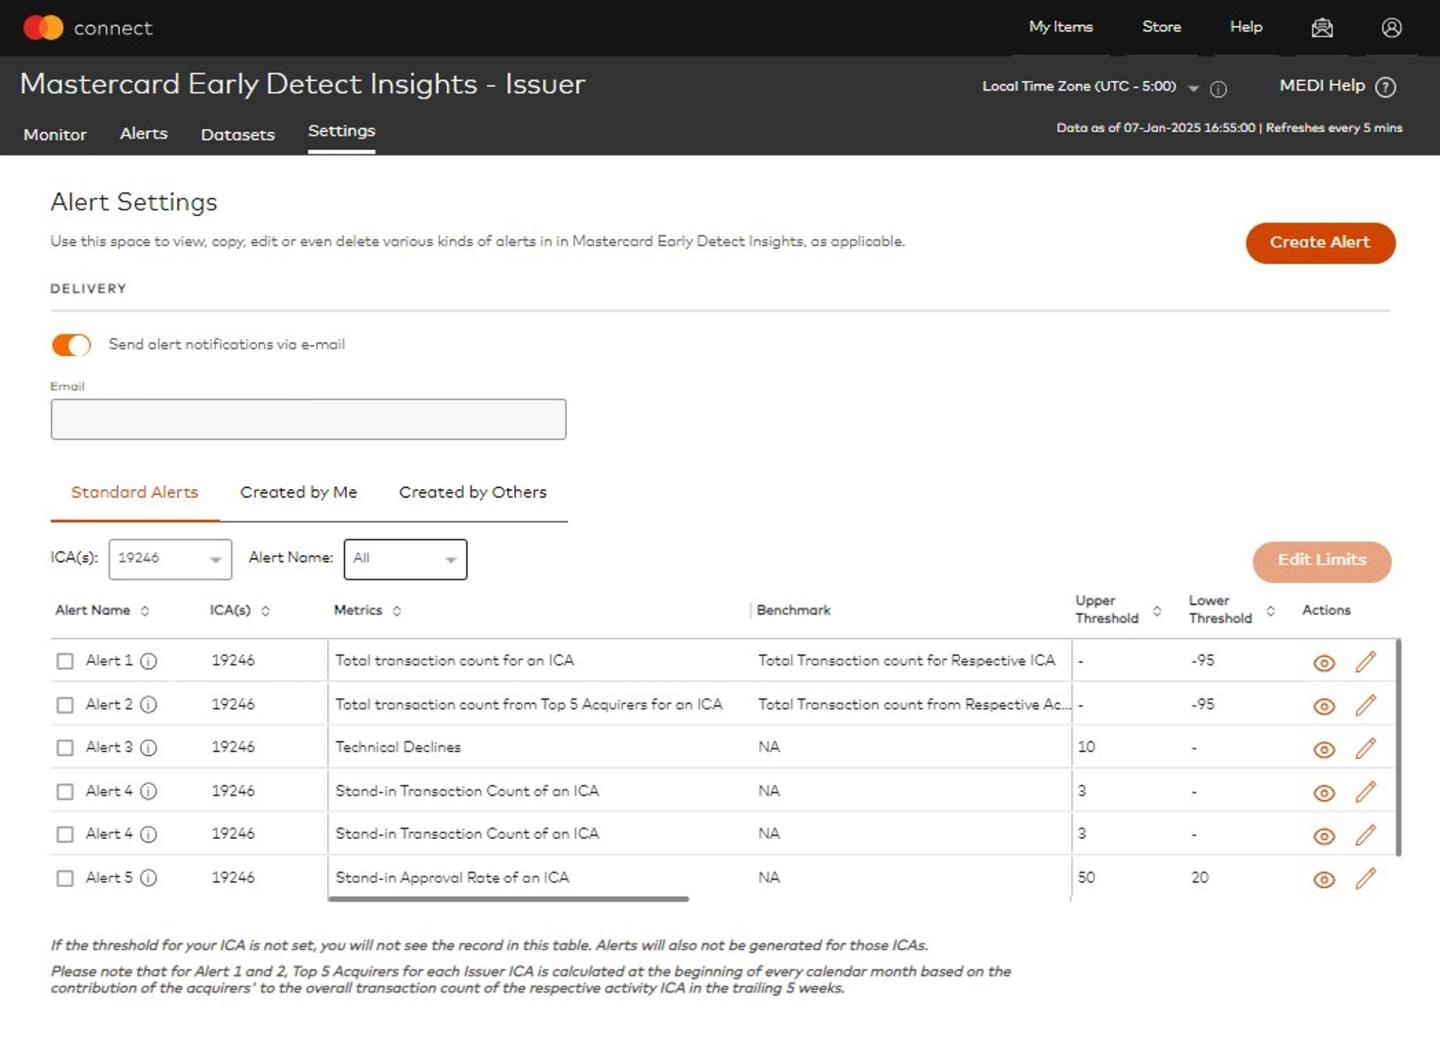
Task: Click the Create Alert button
Action: pos(1320,243)
